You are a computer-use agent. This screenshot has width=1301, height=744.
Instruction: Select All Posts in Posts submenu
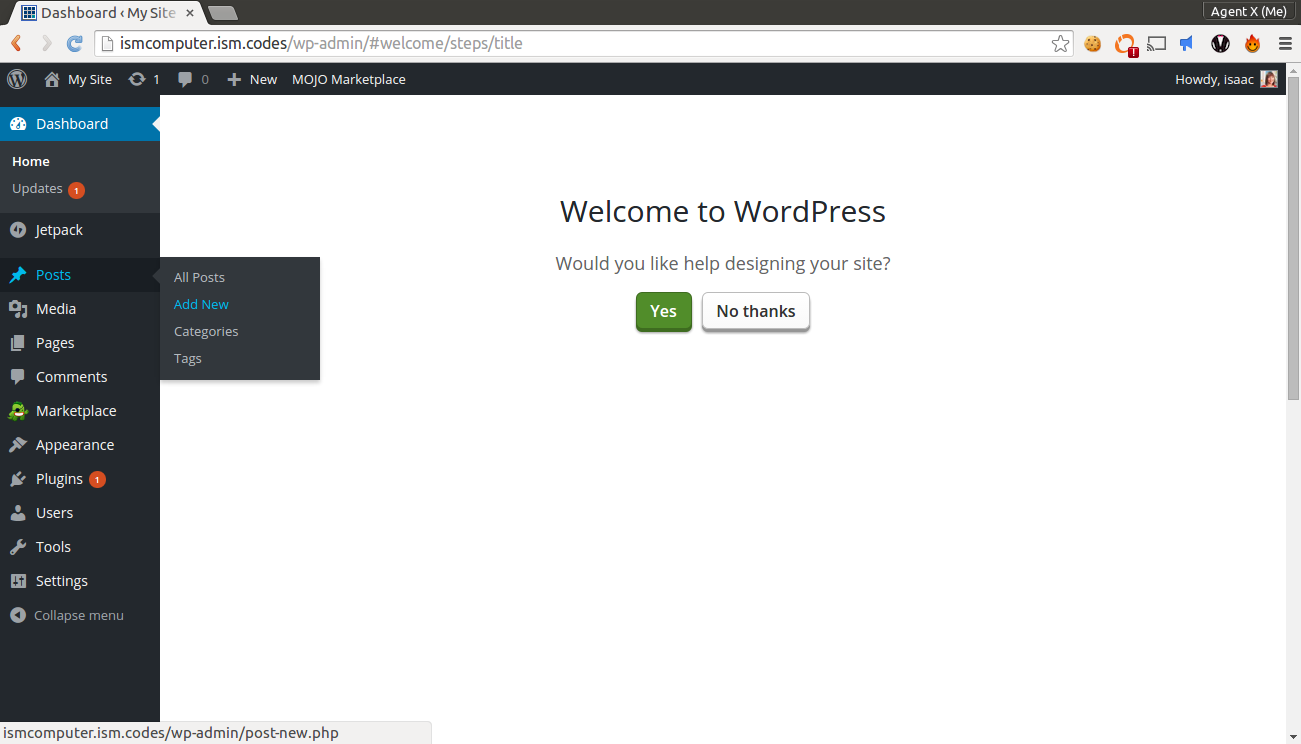(199, 277)
